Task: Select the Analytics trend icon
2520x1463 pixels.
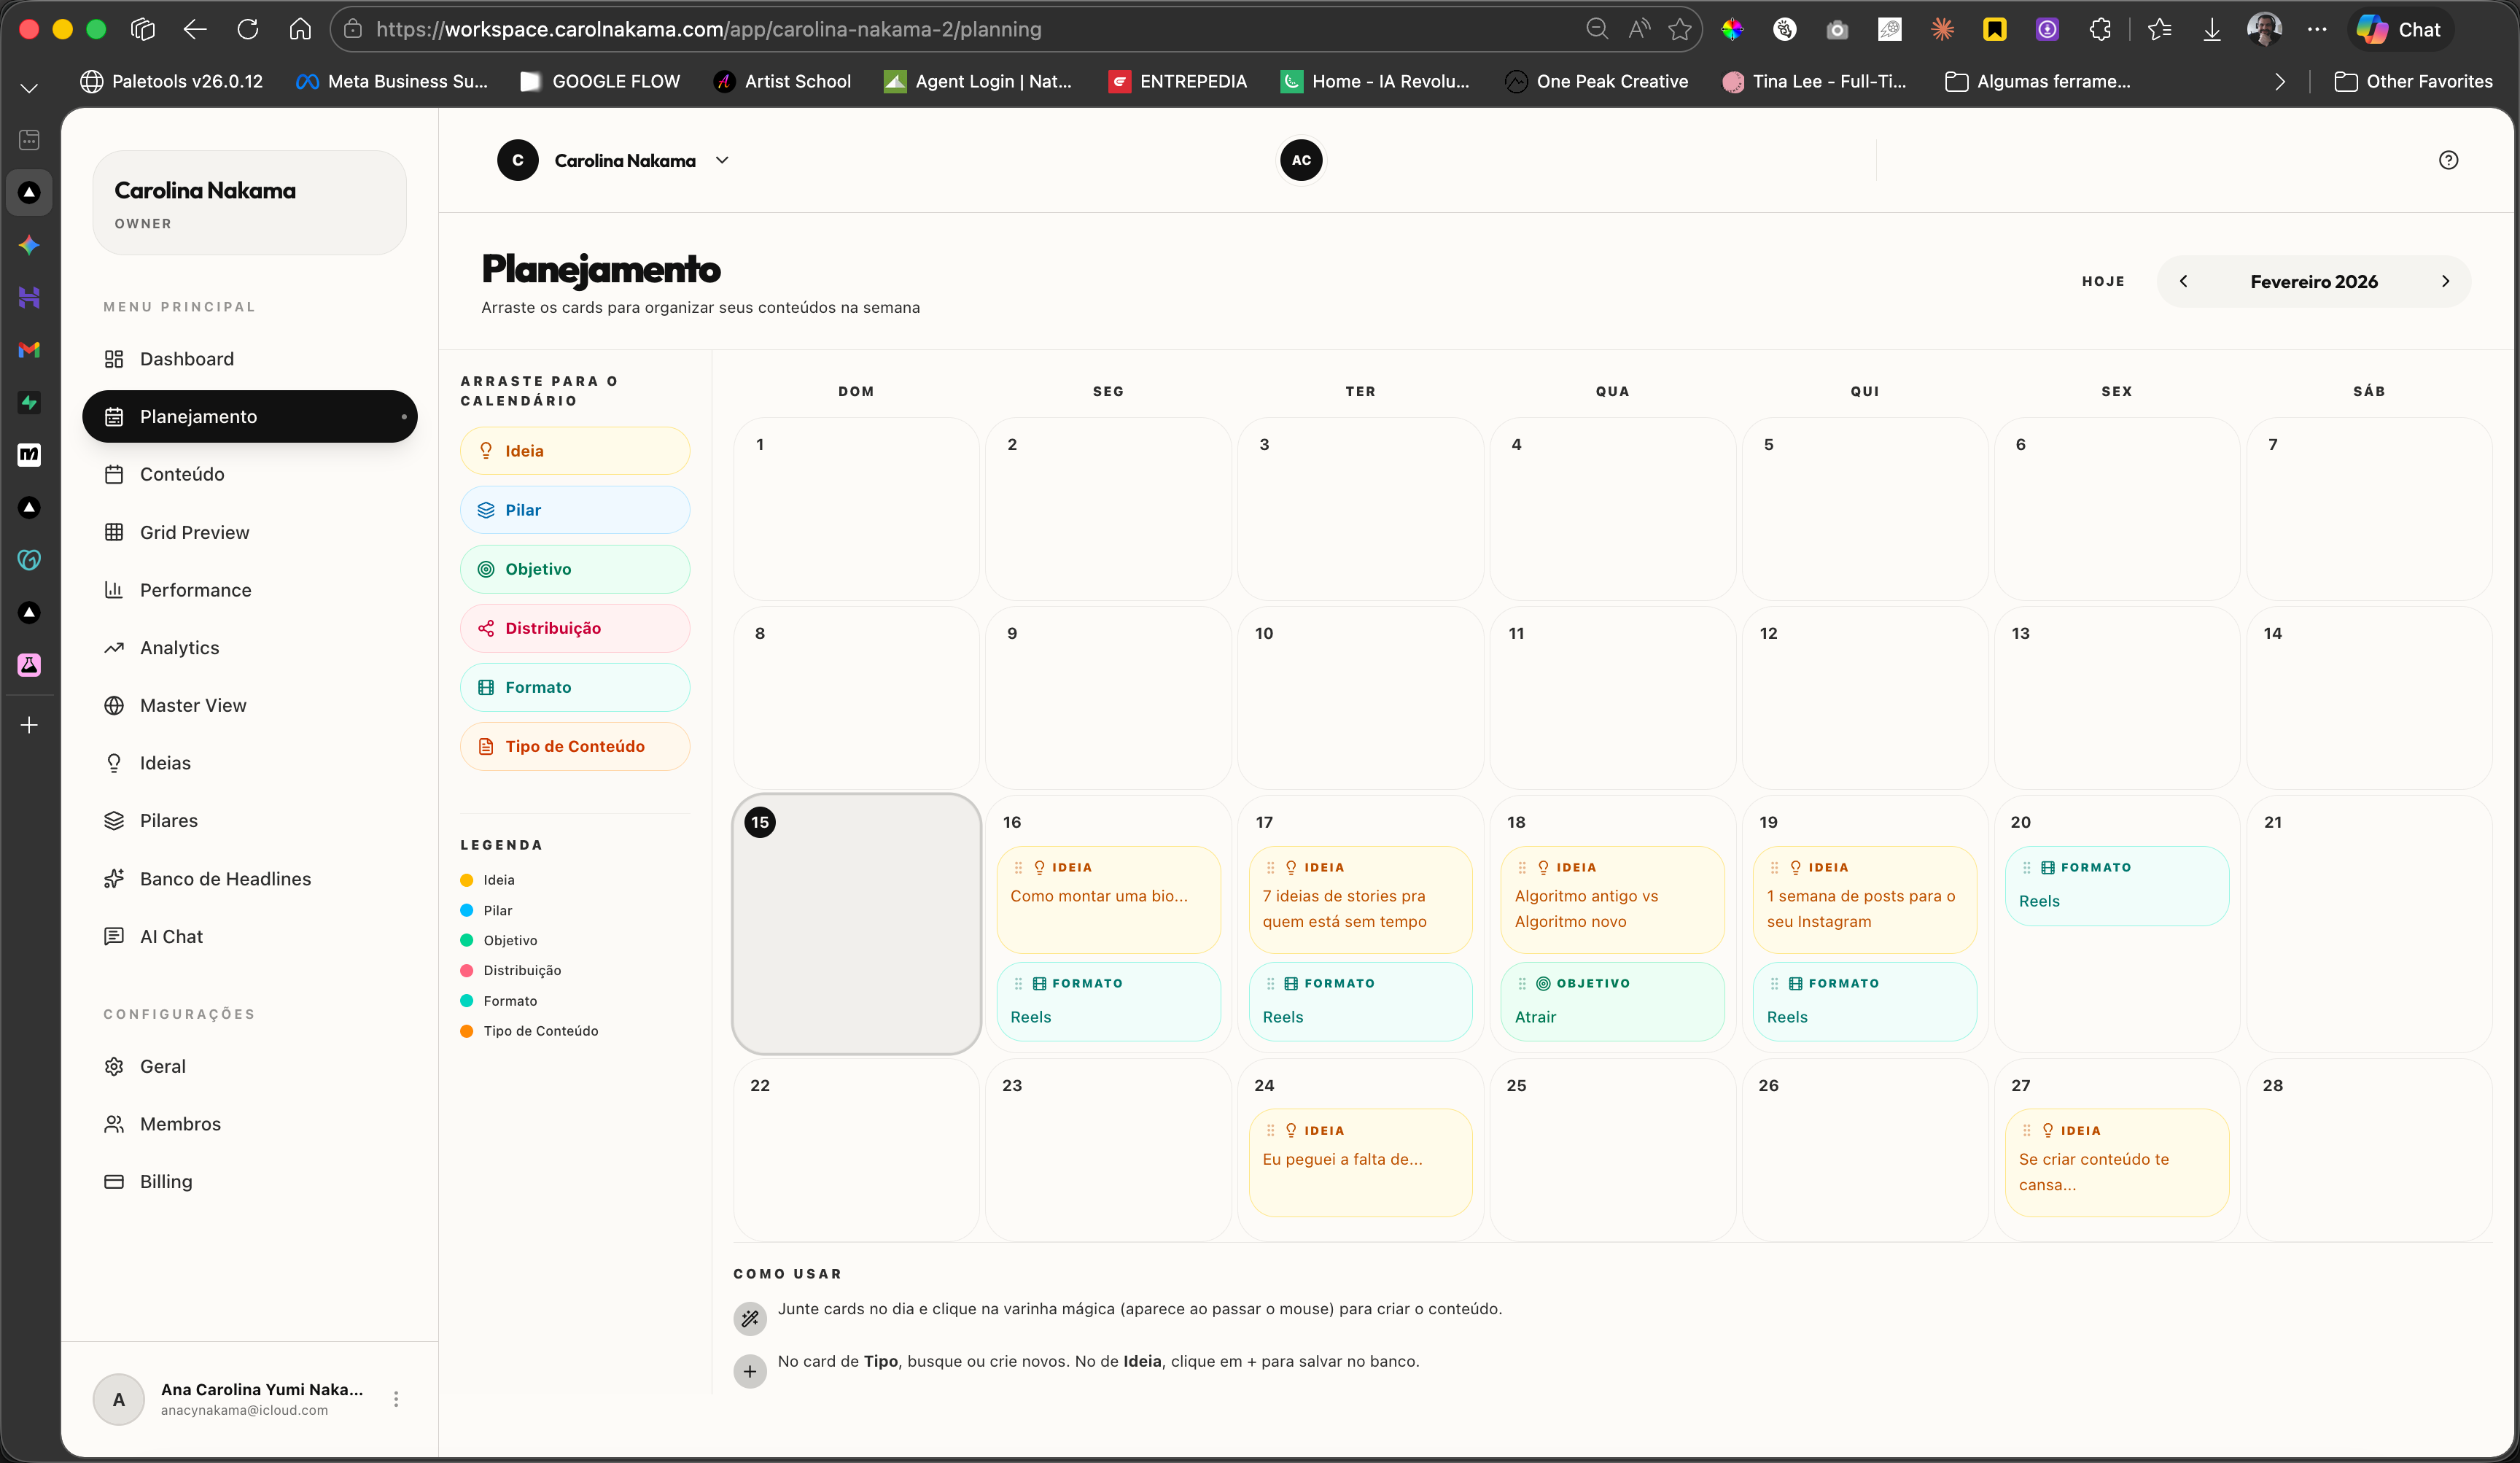Action: click(x=115, y=647)
